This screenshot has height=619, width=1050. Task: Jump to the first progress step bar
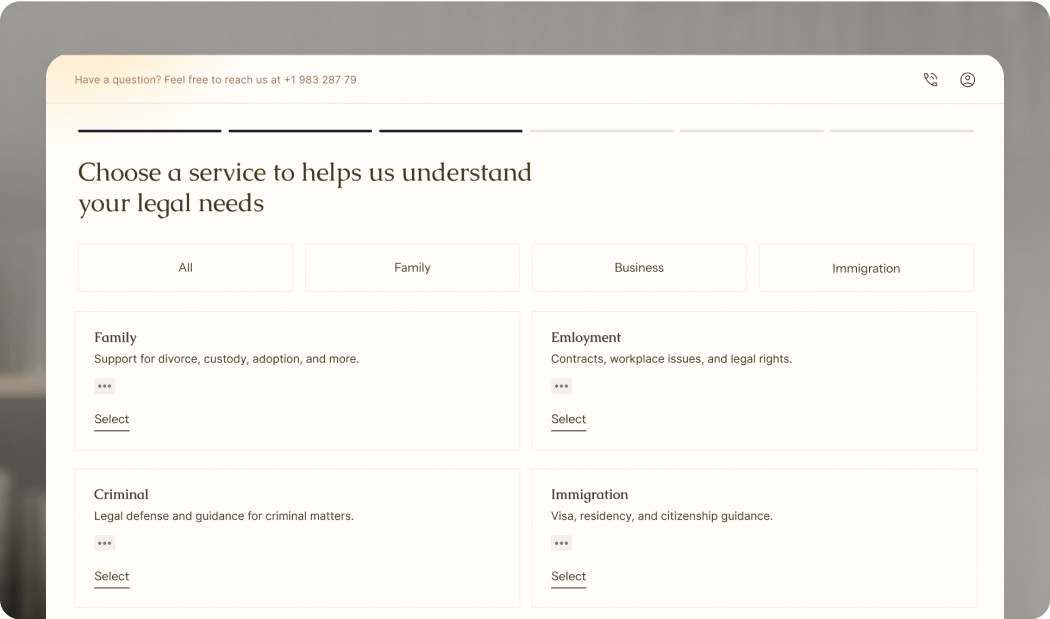[x=150, y=131]
